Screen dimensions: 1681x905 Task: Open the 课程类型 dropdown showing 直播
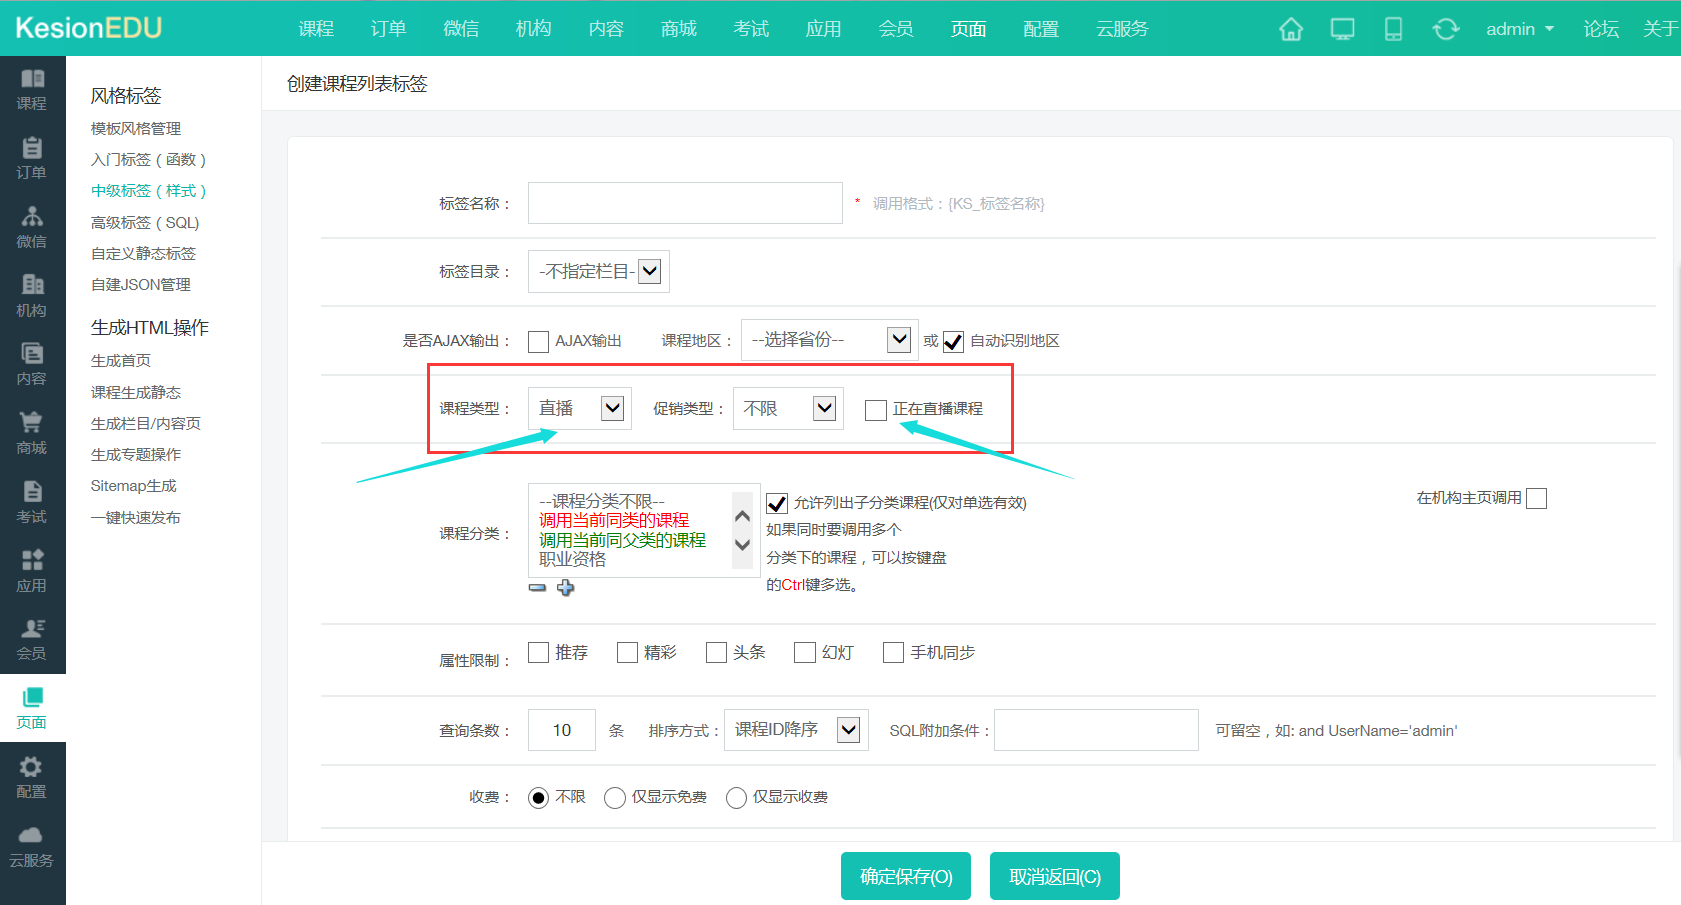point(580,408)
